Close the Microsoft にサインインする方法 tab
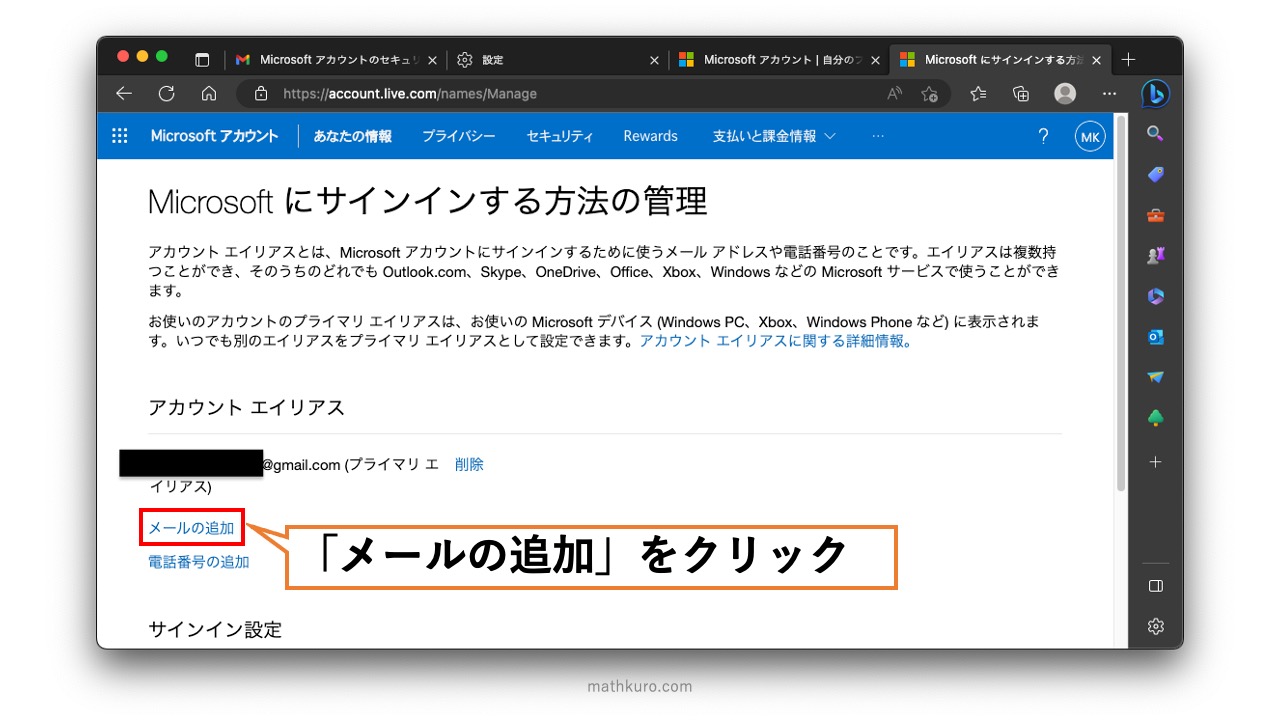The image size is (1280, 720). tap(1096, 60)
